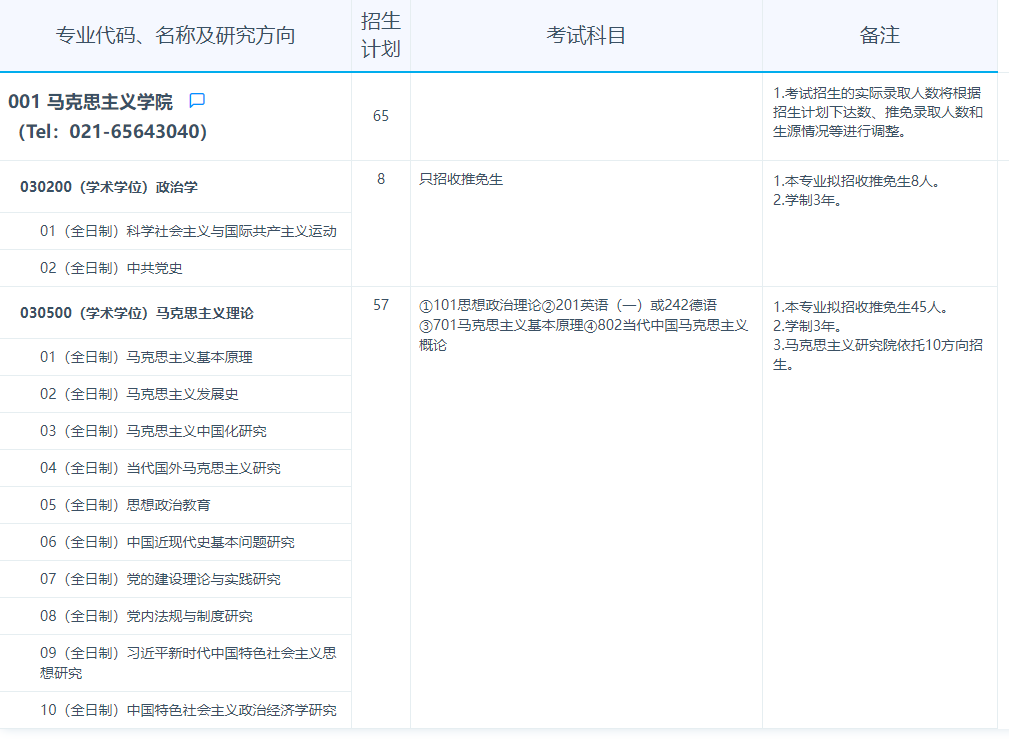Select 01 科学社会主义与国际共产主义运动 direction
1009x739 pixels.
188,231
